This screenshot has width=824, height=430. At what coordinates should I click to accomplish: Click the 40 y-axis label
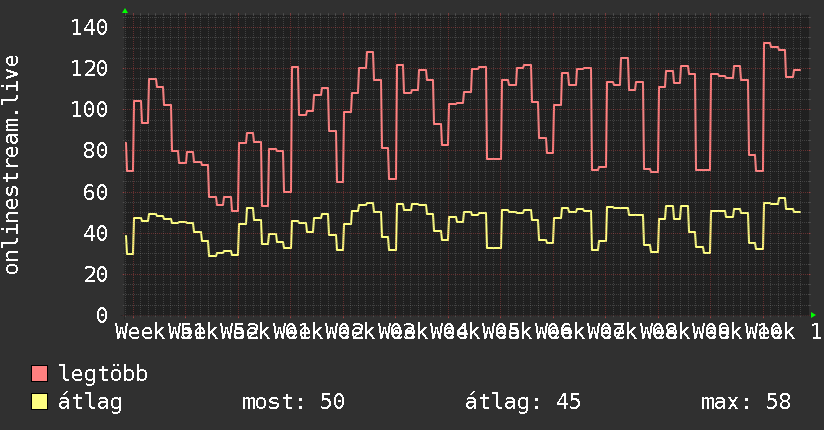click(x=96, y=233)
